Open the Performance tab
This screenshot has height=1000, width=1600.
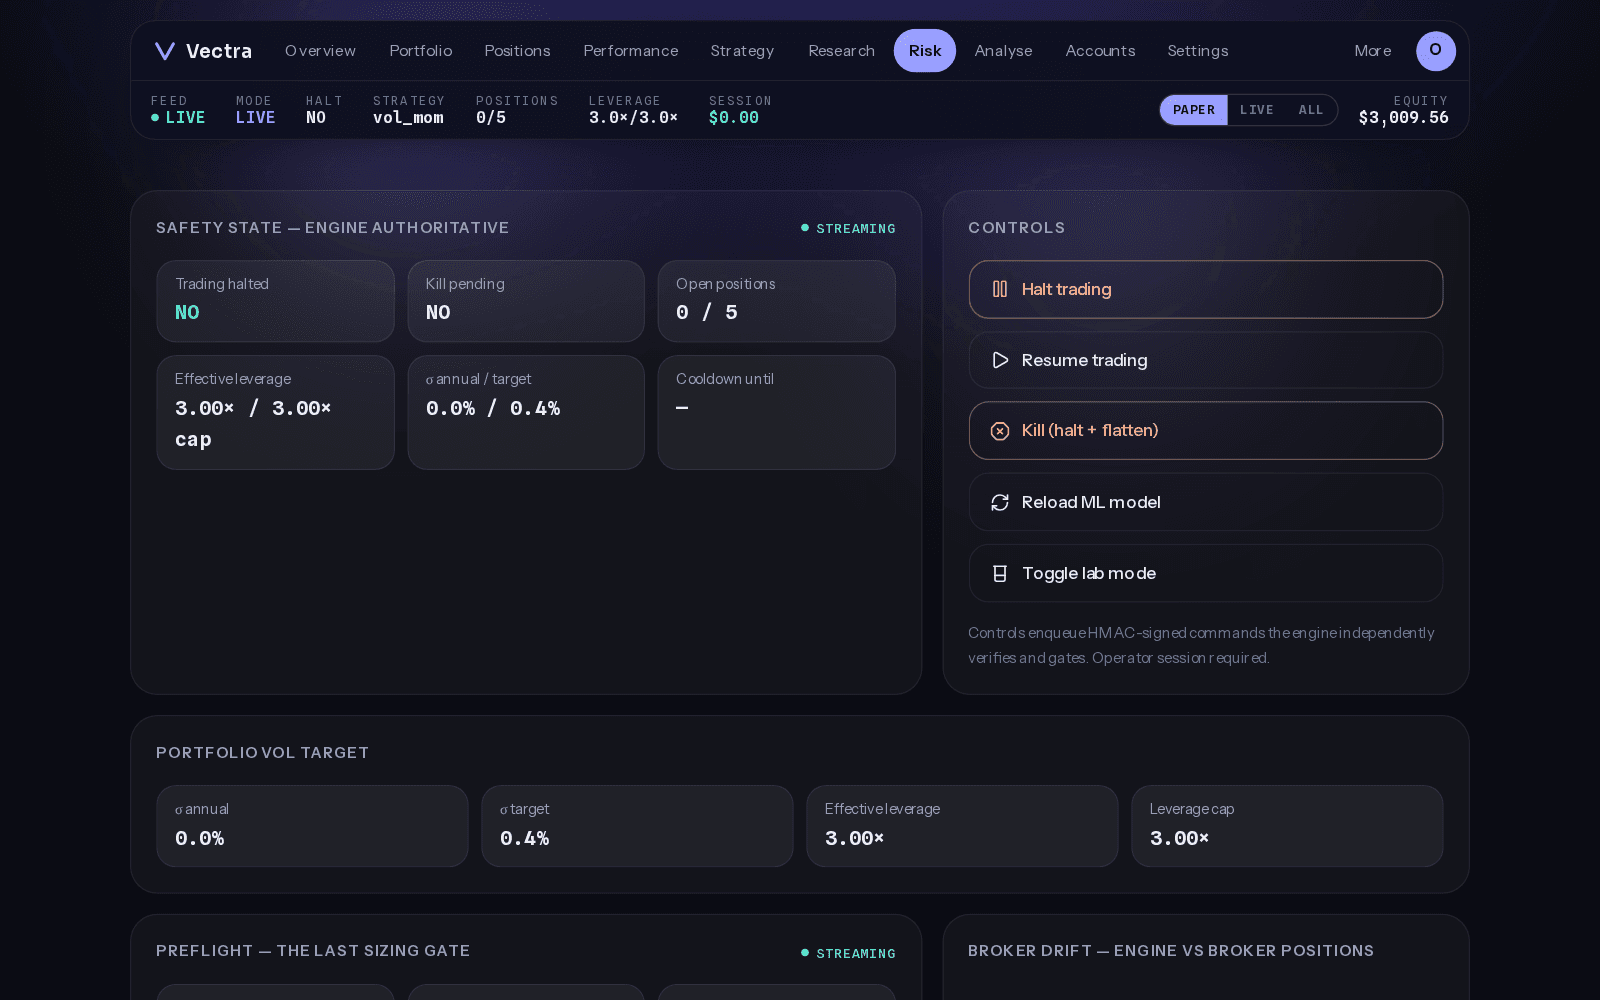pos(631,51)
